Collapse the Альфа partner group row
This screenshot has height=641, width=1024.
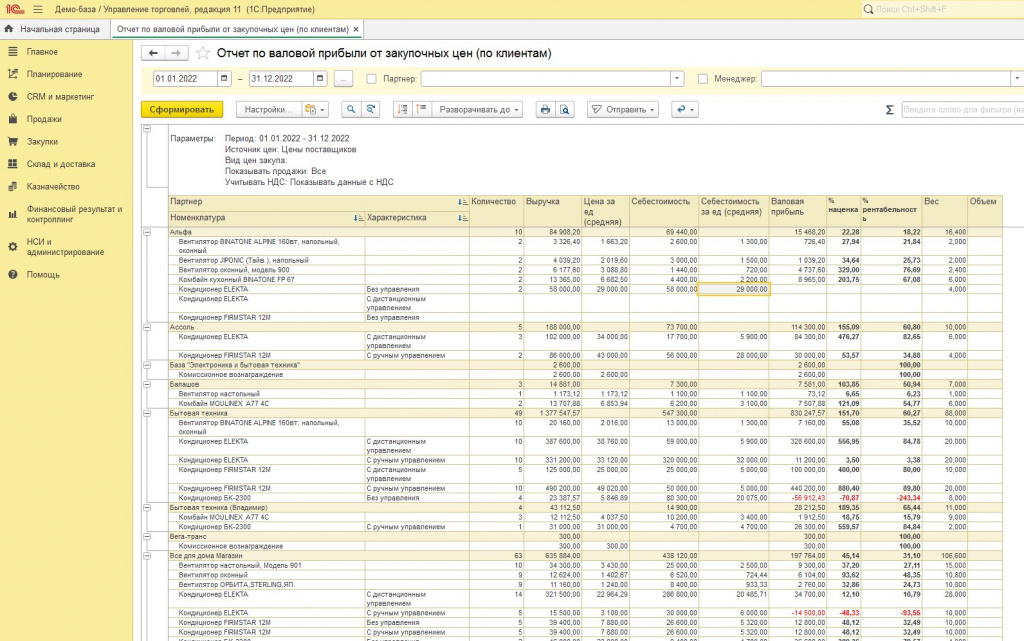pyautogui.click(x=148, y=232)
